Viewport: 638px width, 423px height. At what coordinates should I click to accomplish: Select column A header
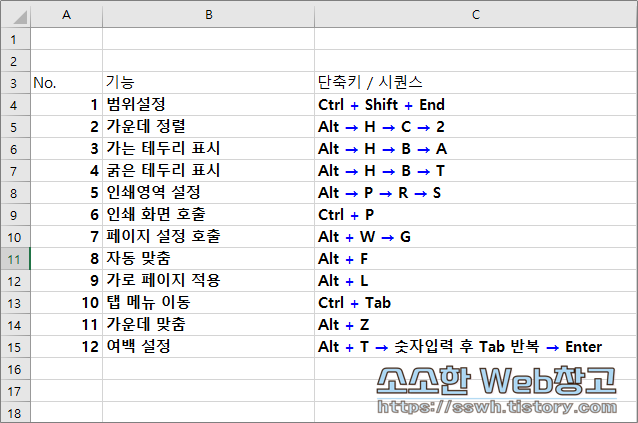coord(66,15)
